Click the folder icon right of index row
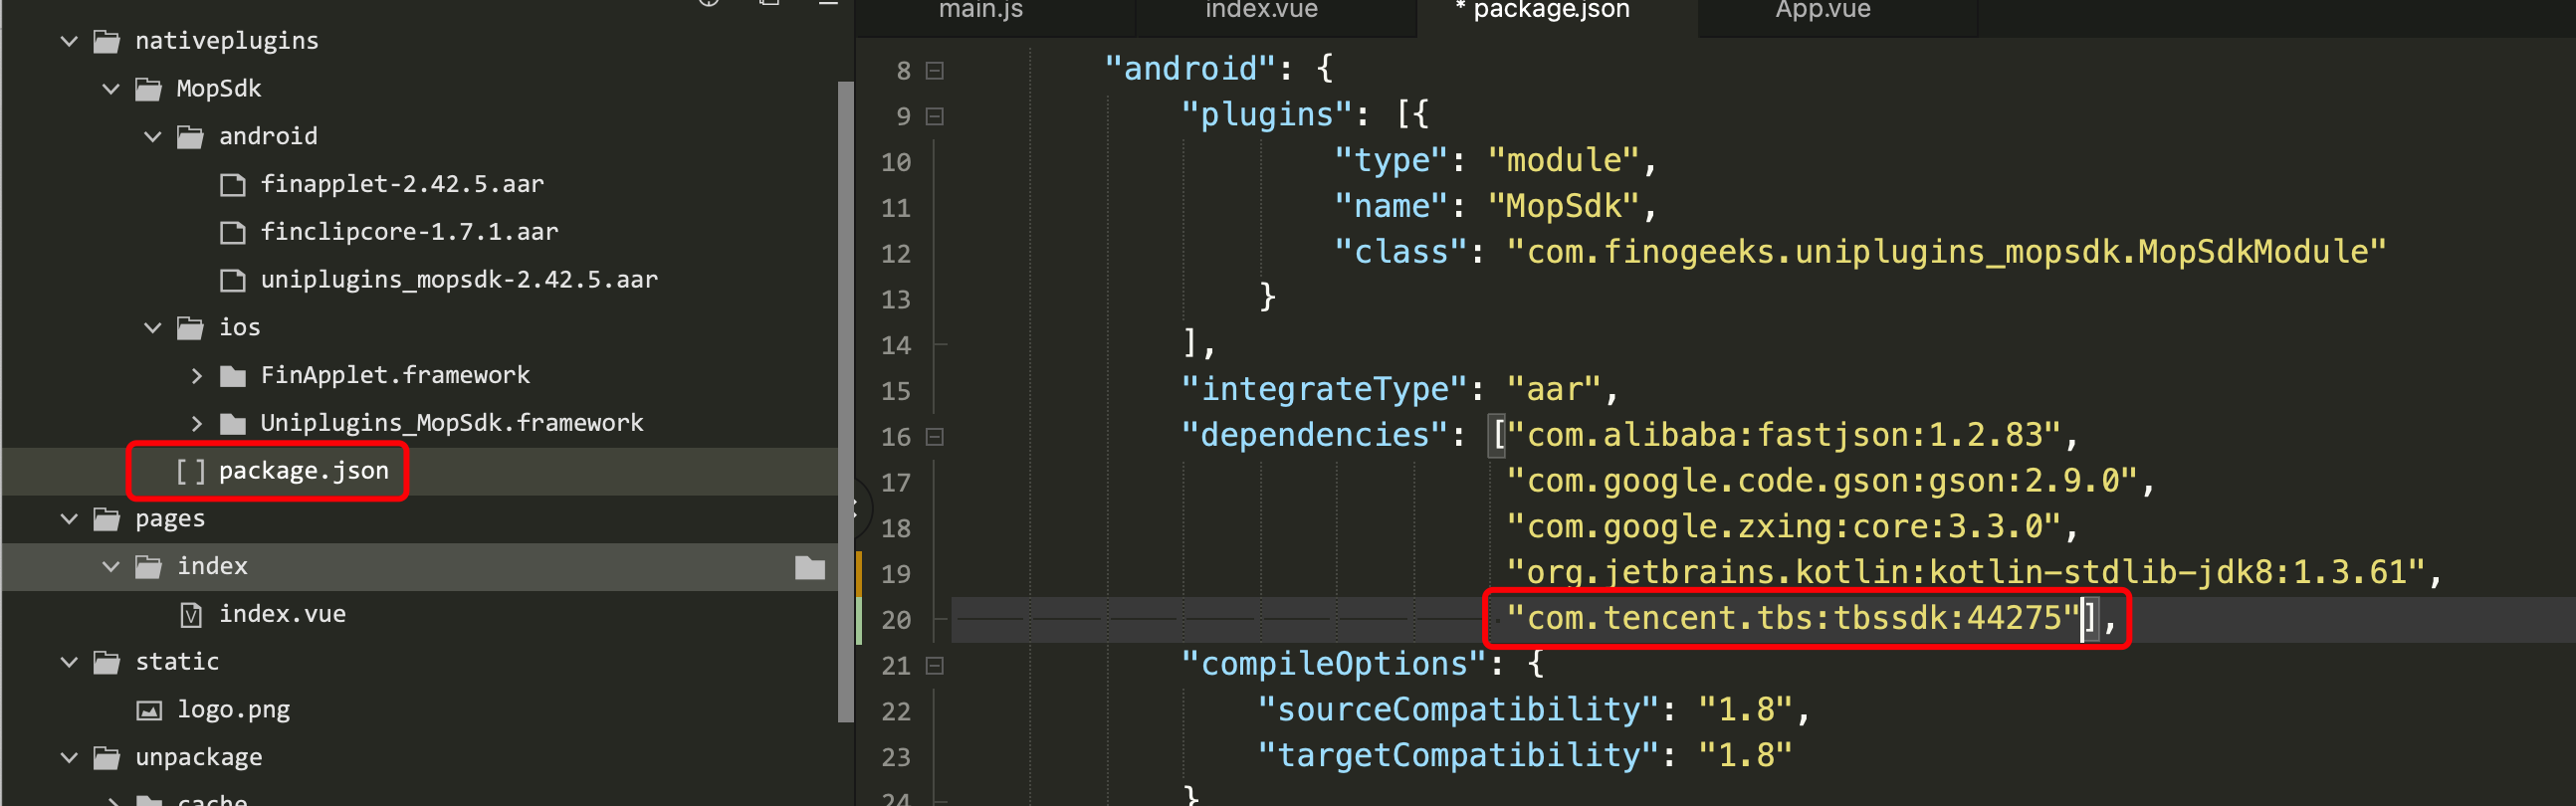This screenshot has width=2576, height=806. tap(809, 567)
